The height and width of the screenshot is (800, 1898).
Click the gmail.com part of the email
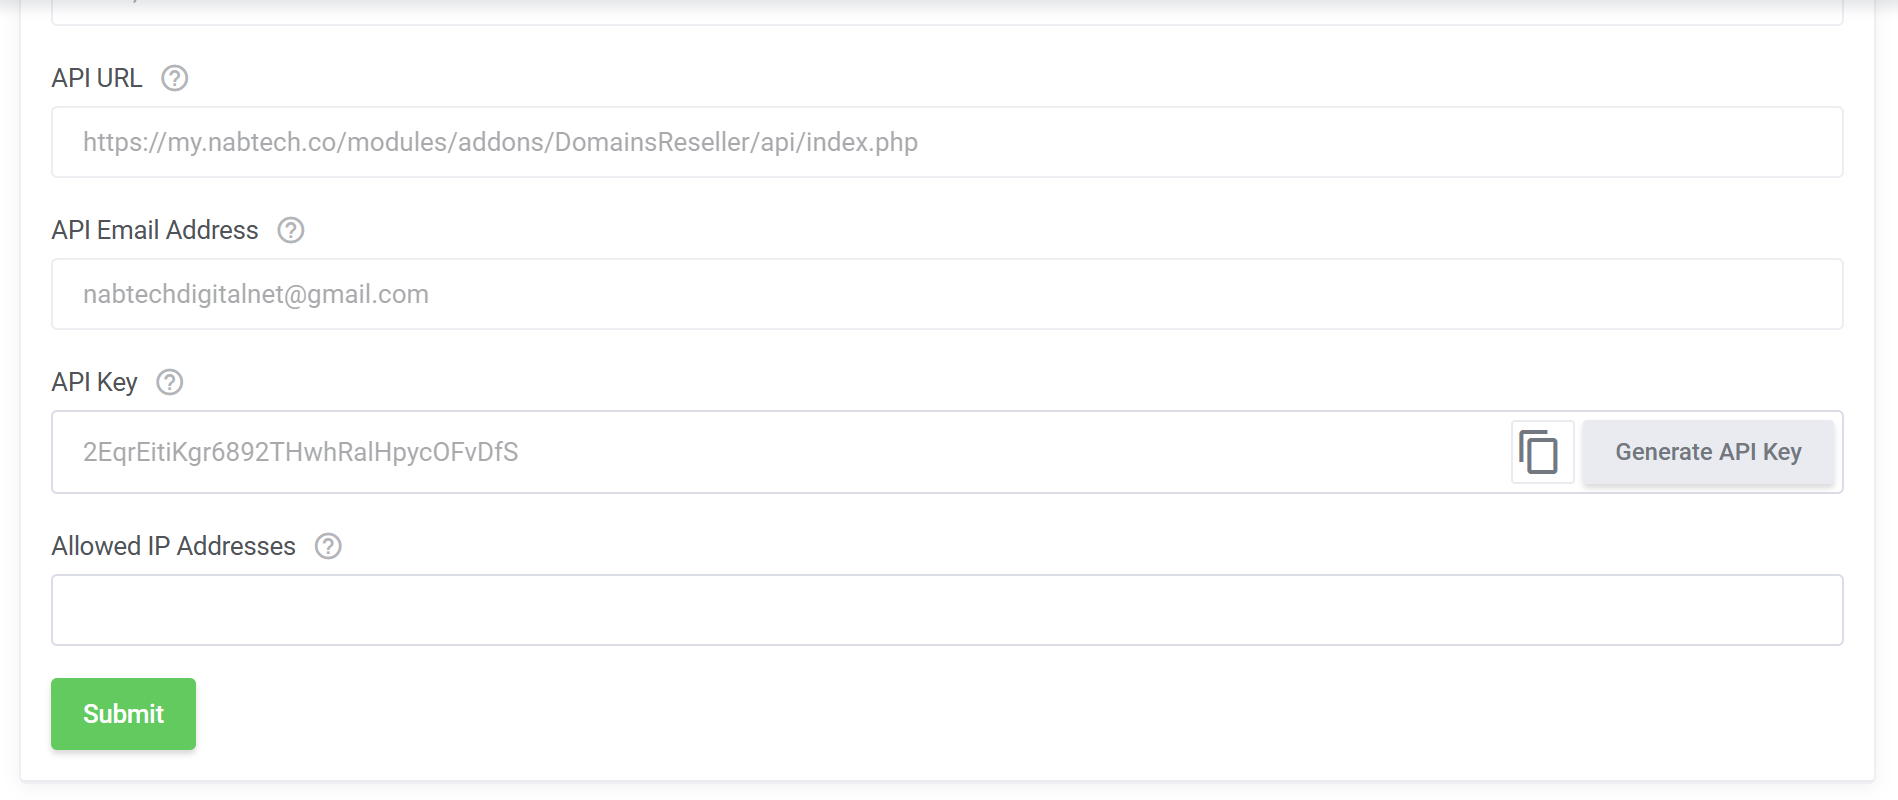click(368, 295)
